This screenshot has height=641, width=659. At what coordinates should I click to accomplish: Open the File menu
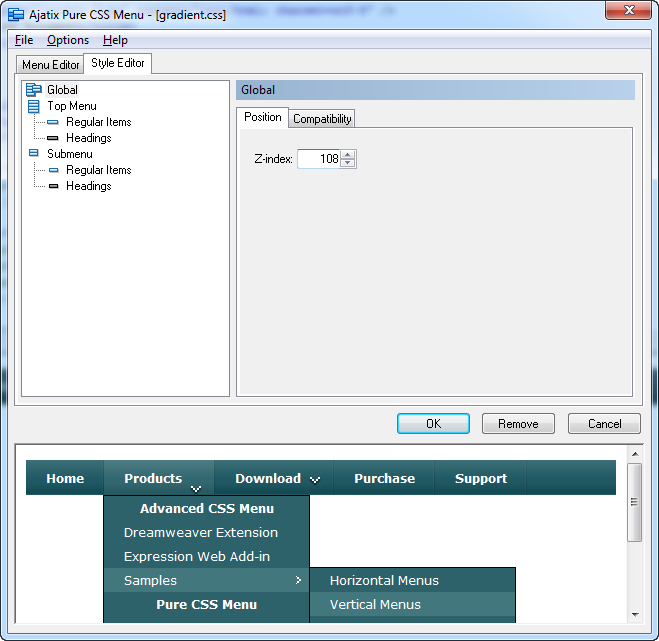click(x=24, y=40)
